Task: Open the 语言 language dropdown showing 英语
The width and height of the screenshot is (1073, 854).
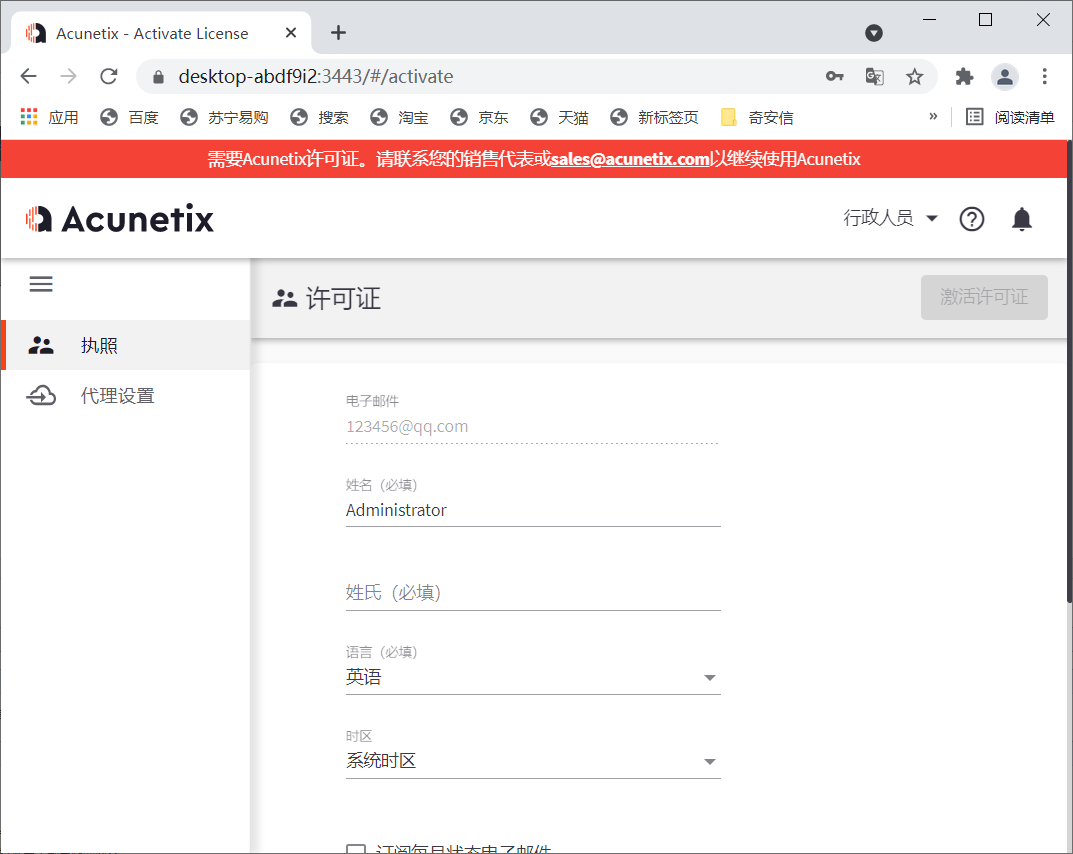Action: 533,677
